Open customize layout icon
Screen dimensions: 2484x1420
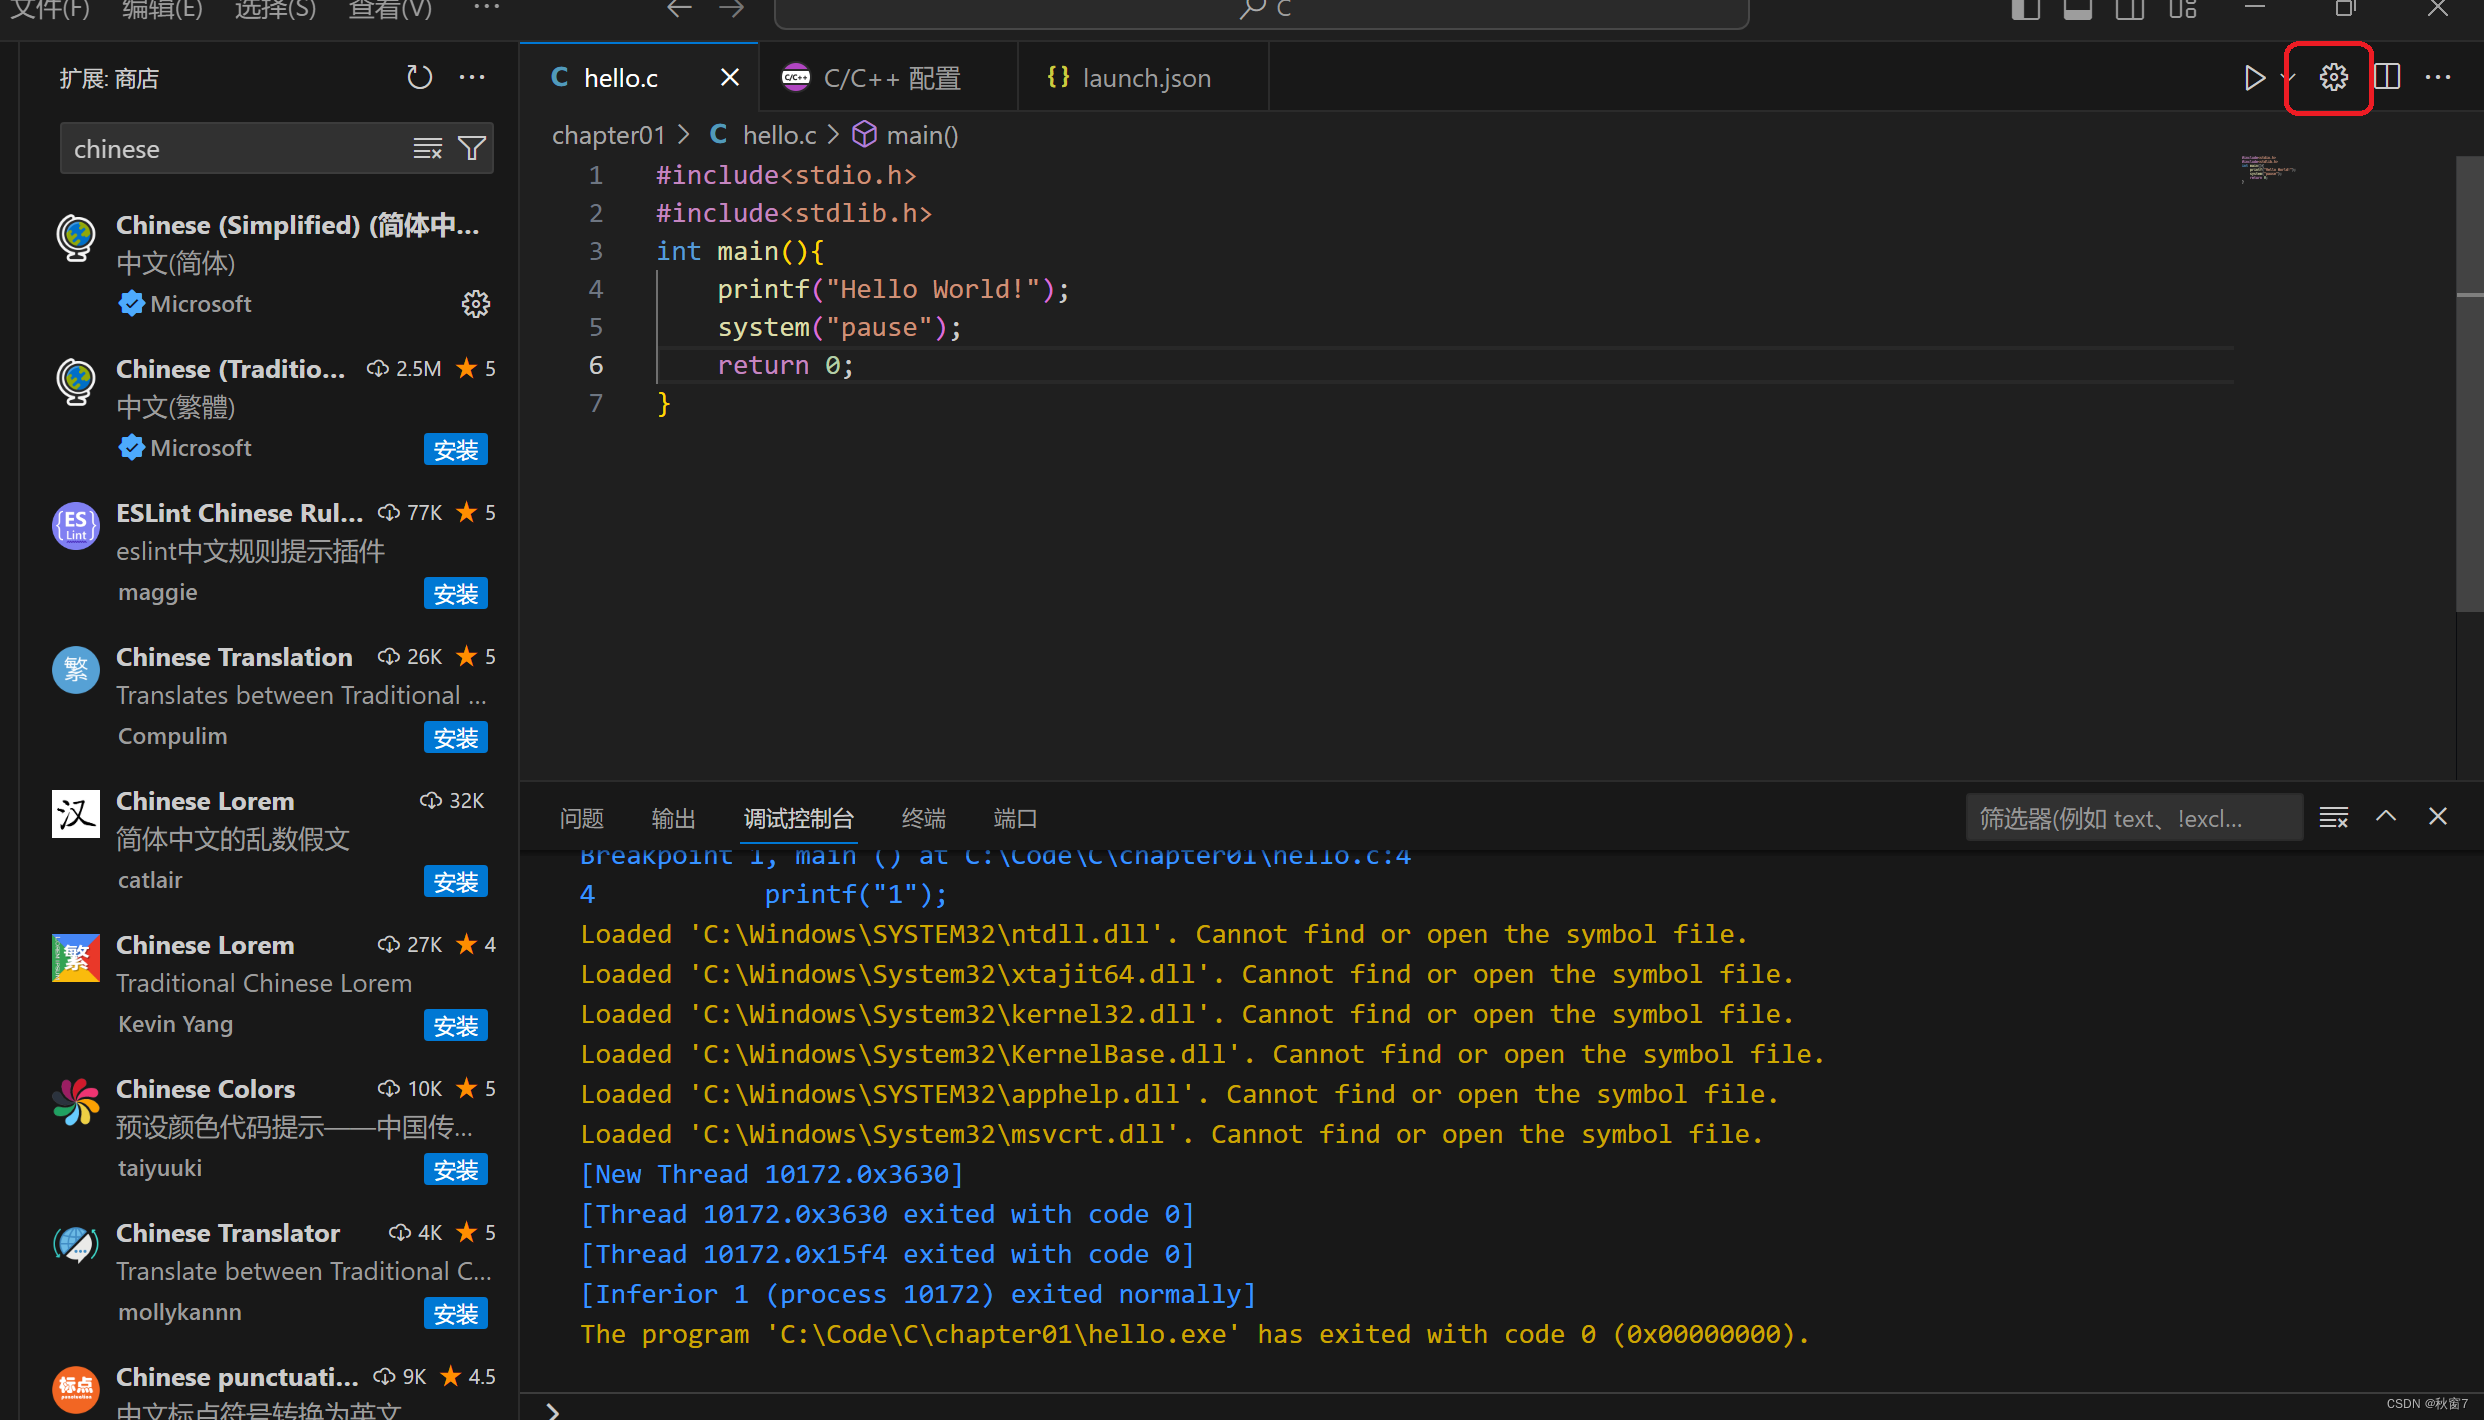(x=2183, y=10)
